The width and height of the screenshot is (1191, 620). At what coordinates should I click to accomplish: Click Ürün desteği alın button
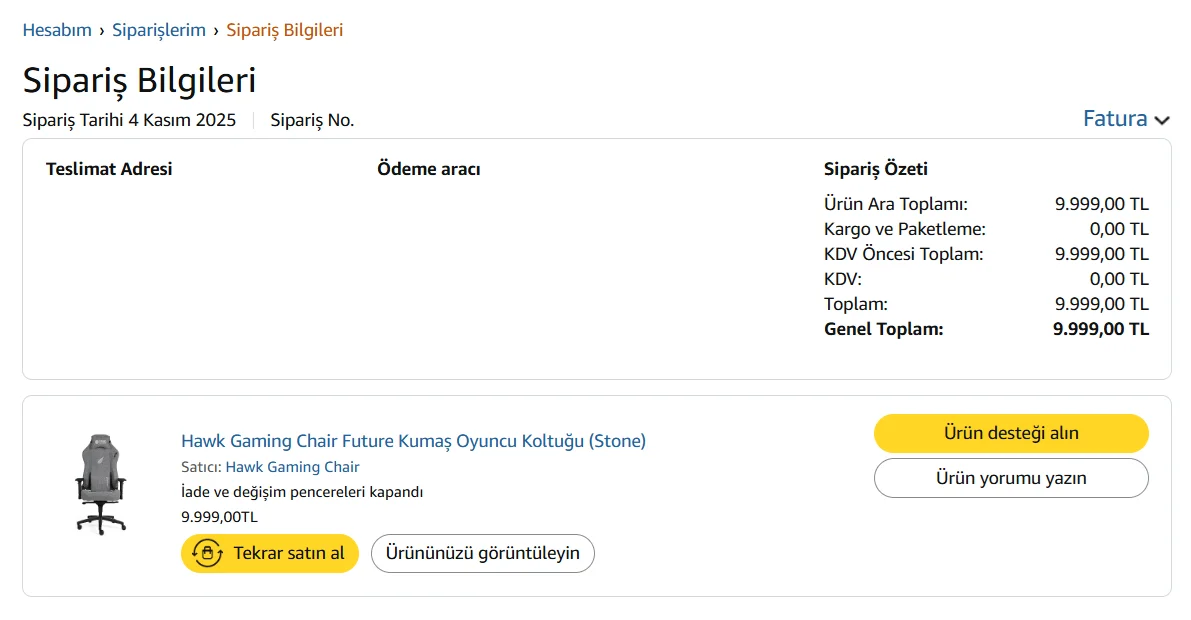1011,433
